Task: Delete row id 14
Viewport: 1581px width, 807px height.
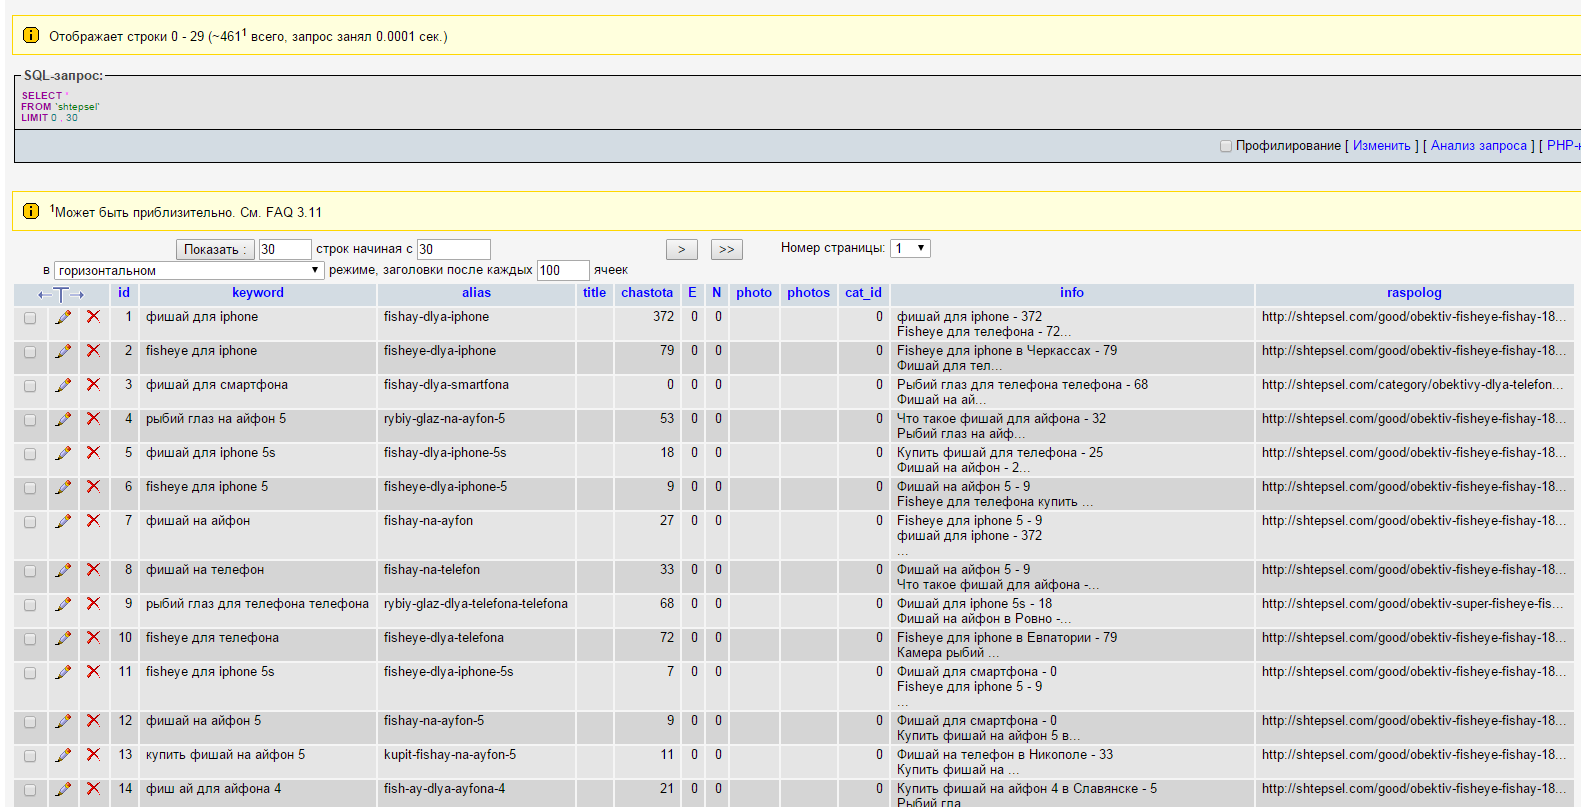Action: pyautogui.click(x=93, y=789)
